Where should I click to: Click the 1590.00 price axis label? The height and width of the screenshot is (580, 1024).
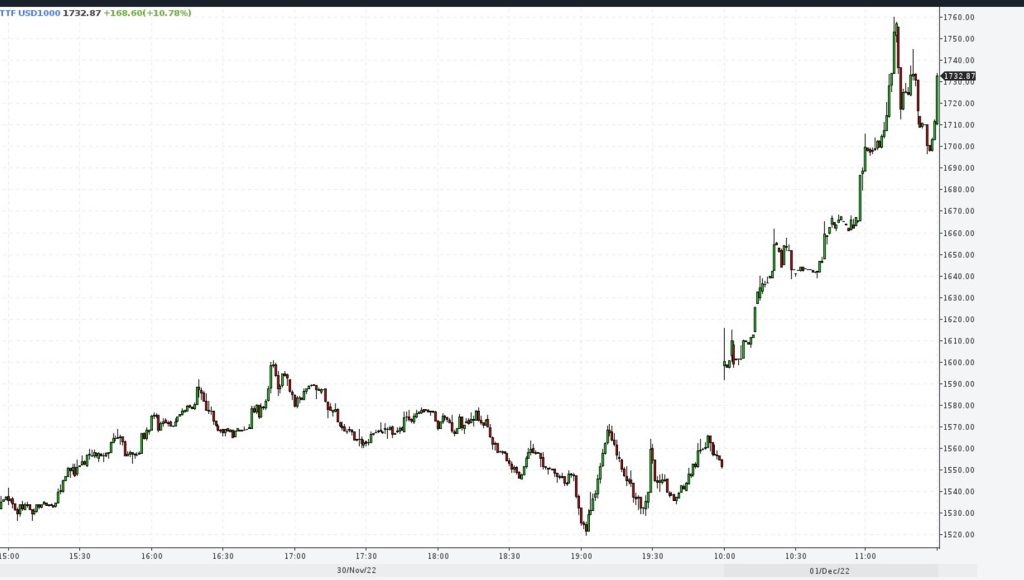click(x=959, y=385)
